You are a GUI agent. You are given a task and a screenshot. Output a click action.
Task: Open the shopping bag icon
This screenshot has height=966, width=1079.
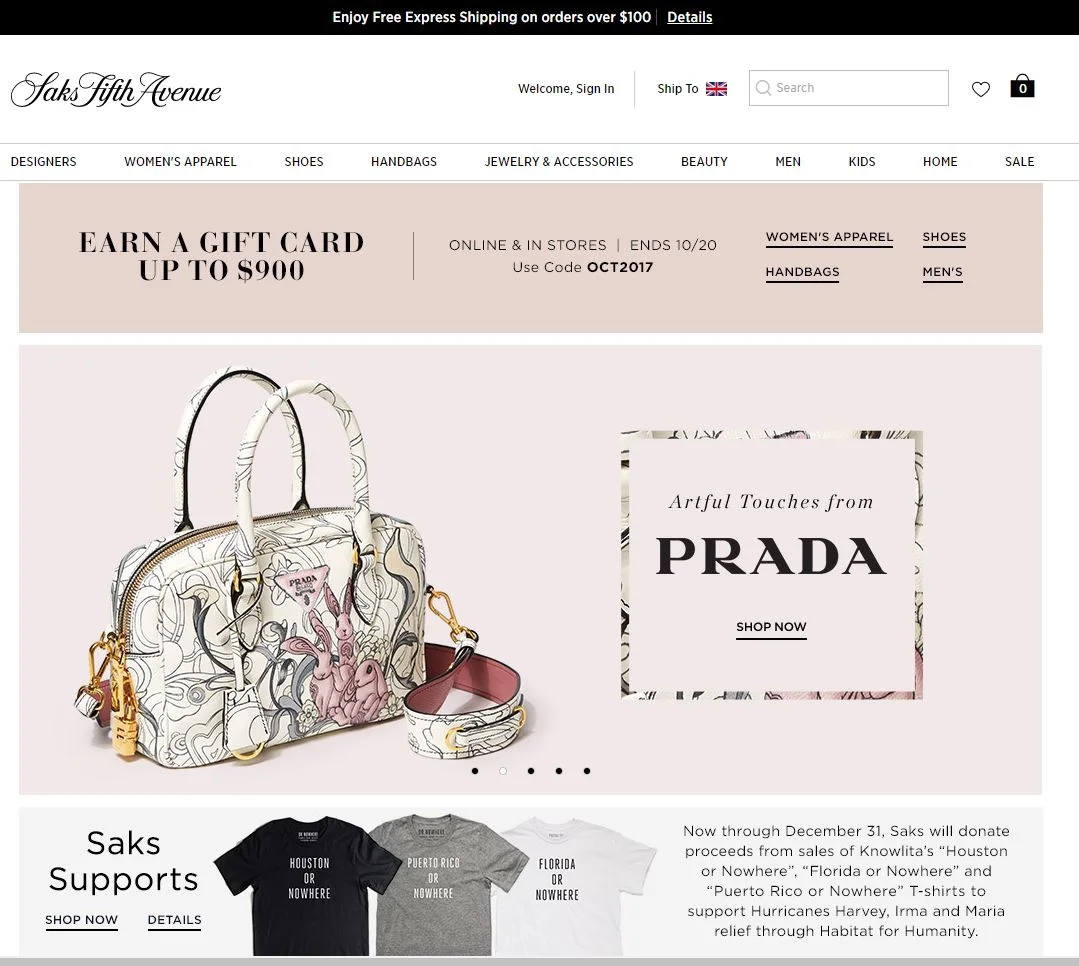(x=1022, y=86)
